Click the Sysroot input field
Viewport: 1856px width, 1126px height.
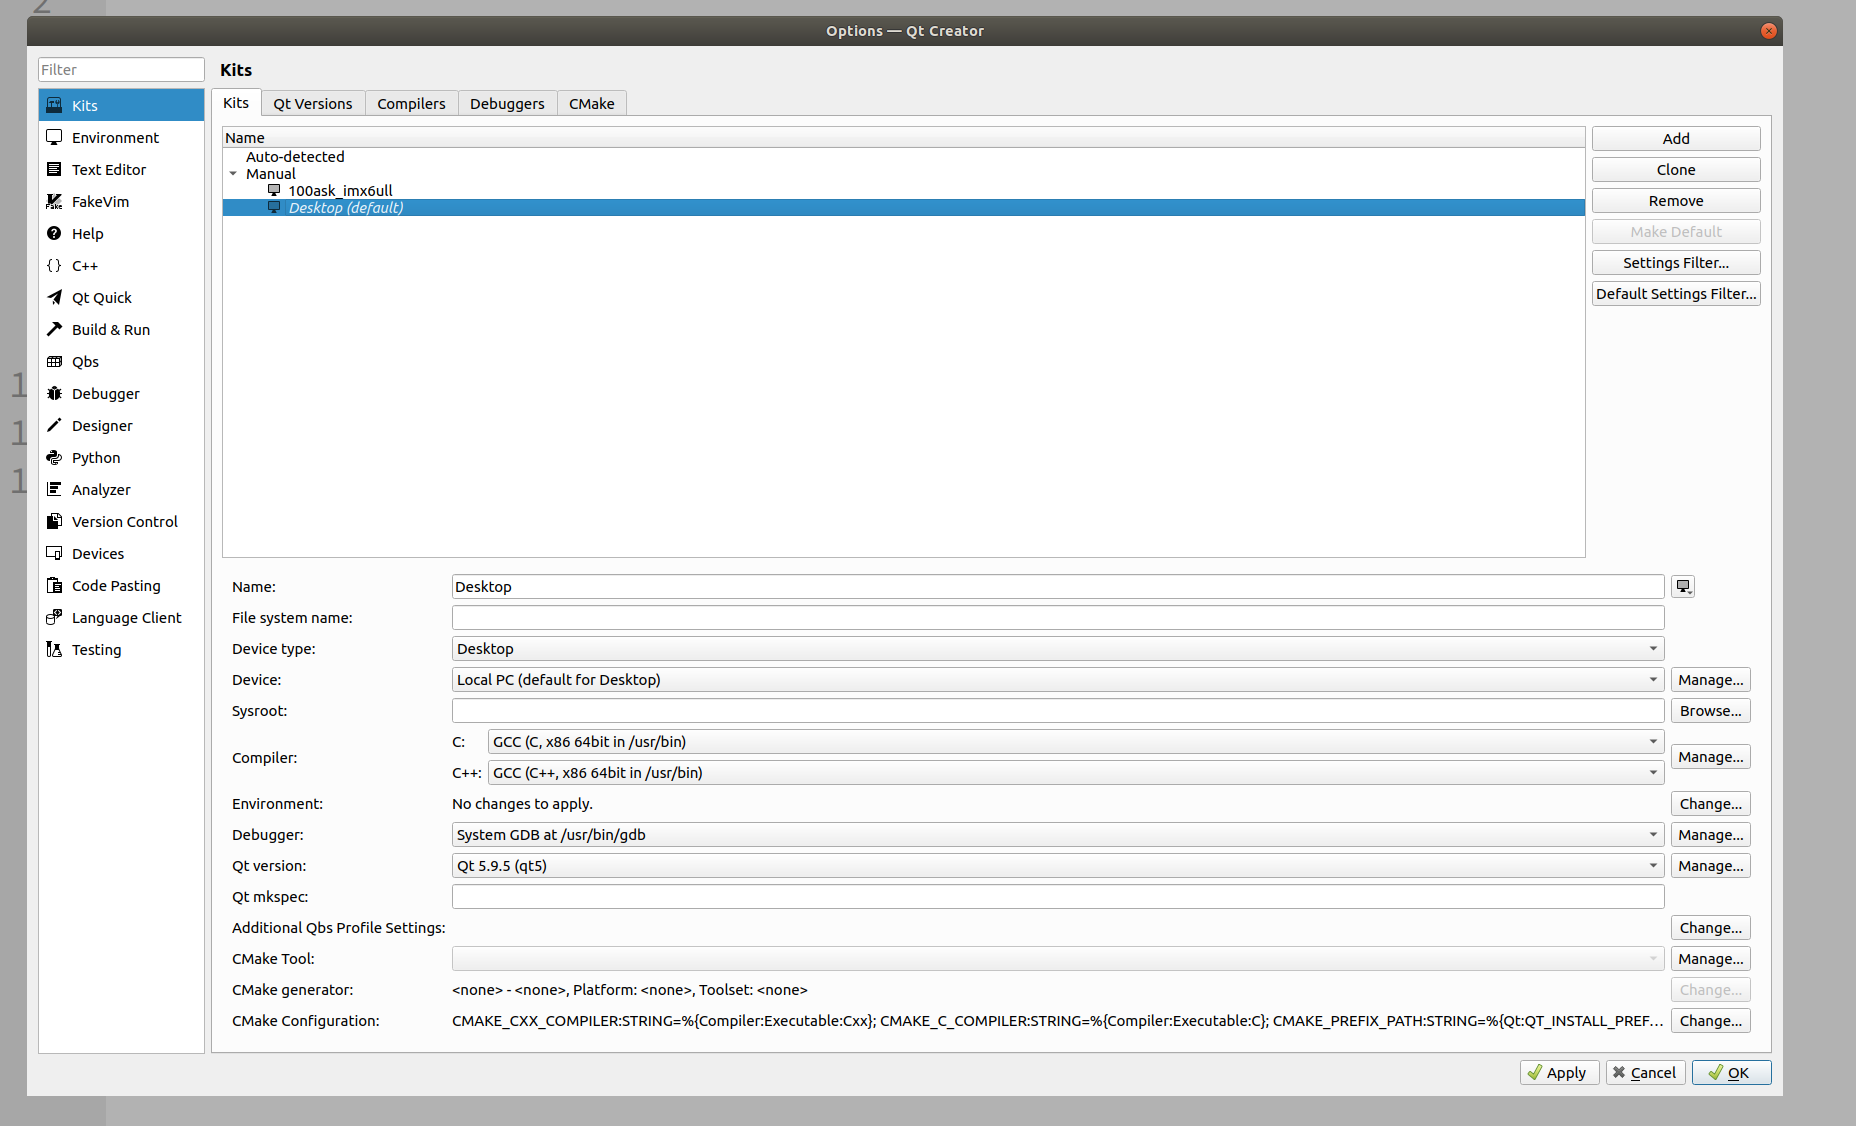point(1058,711)
